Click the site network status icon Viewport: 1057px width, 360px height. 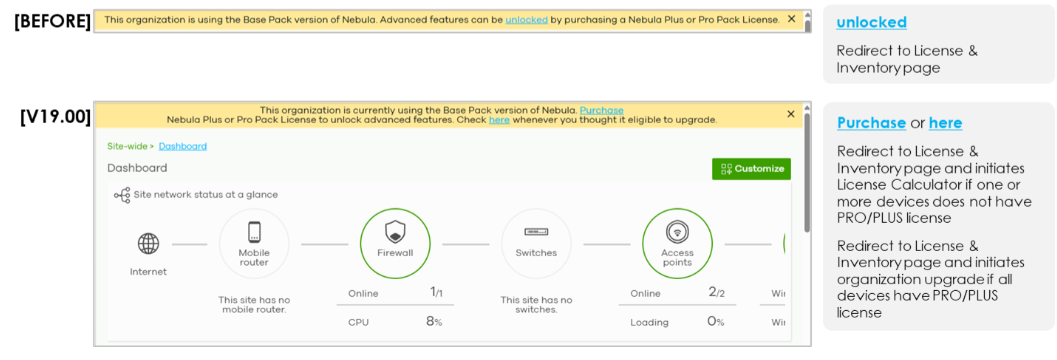[122, 195]
